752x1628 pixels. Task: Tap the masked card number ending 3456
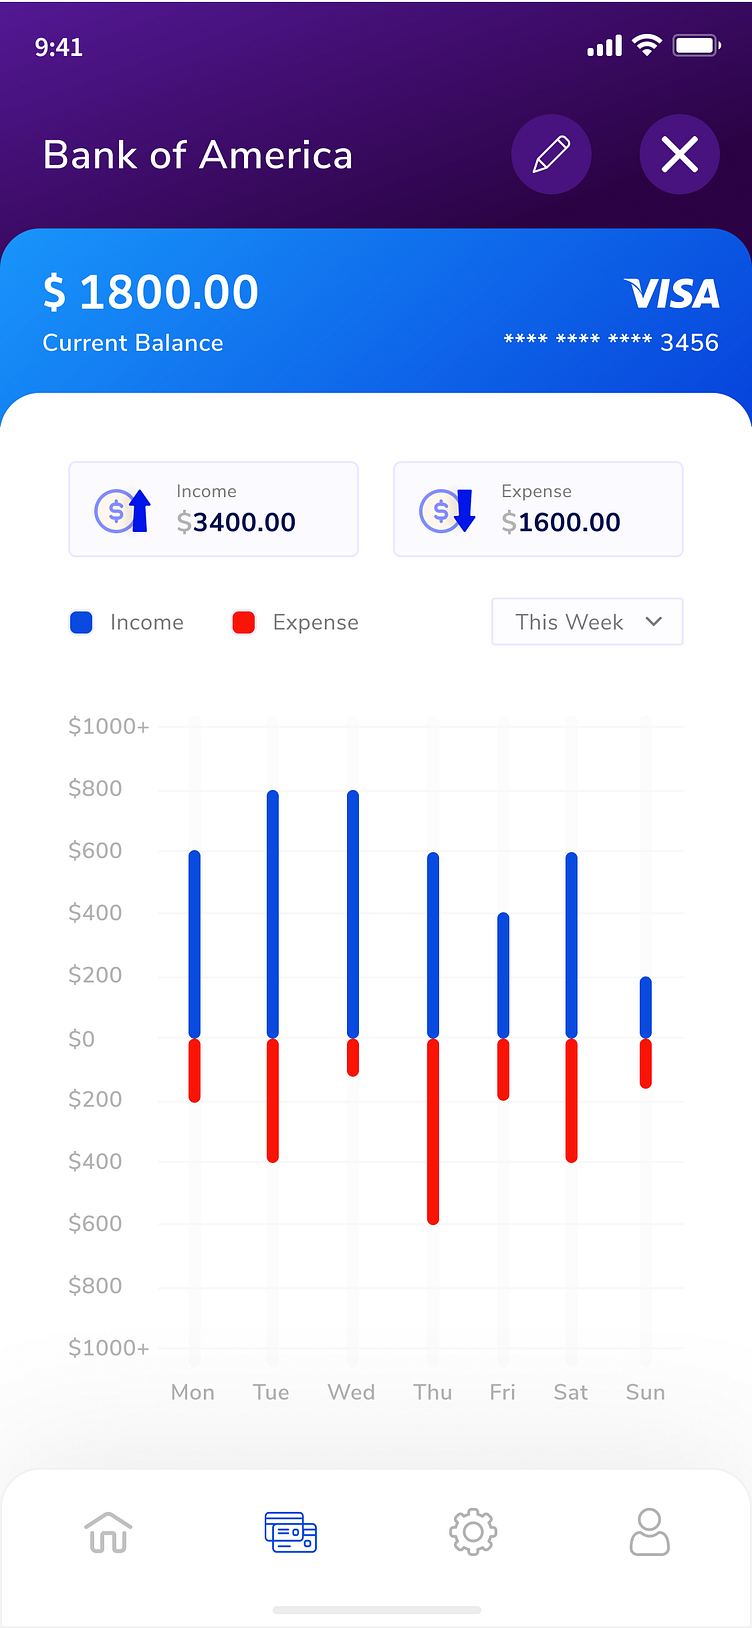click(x=611, y=342)
